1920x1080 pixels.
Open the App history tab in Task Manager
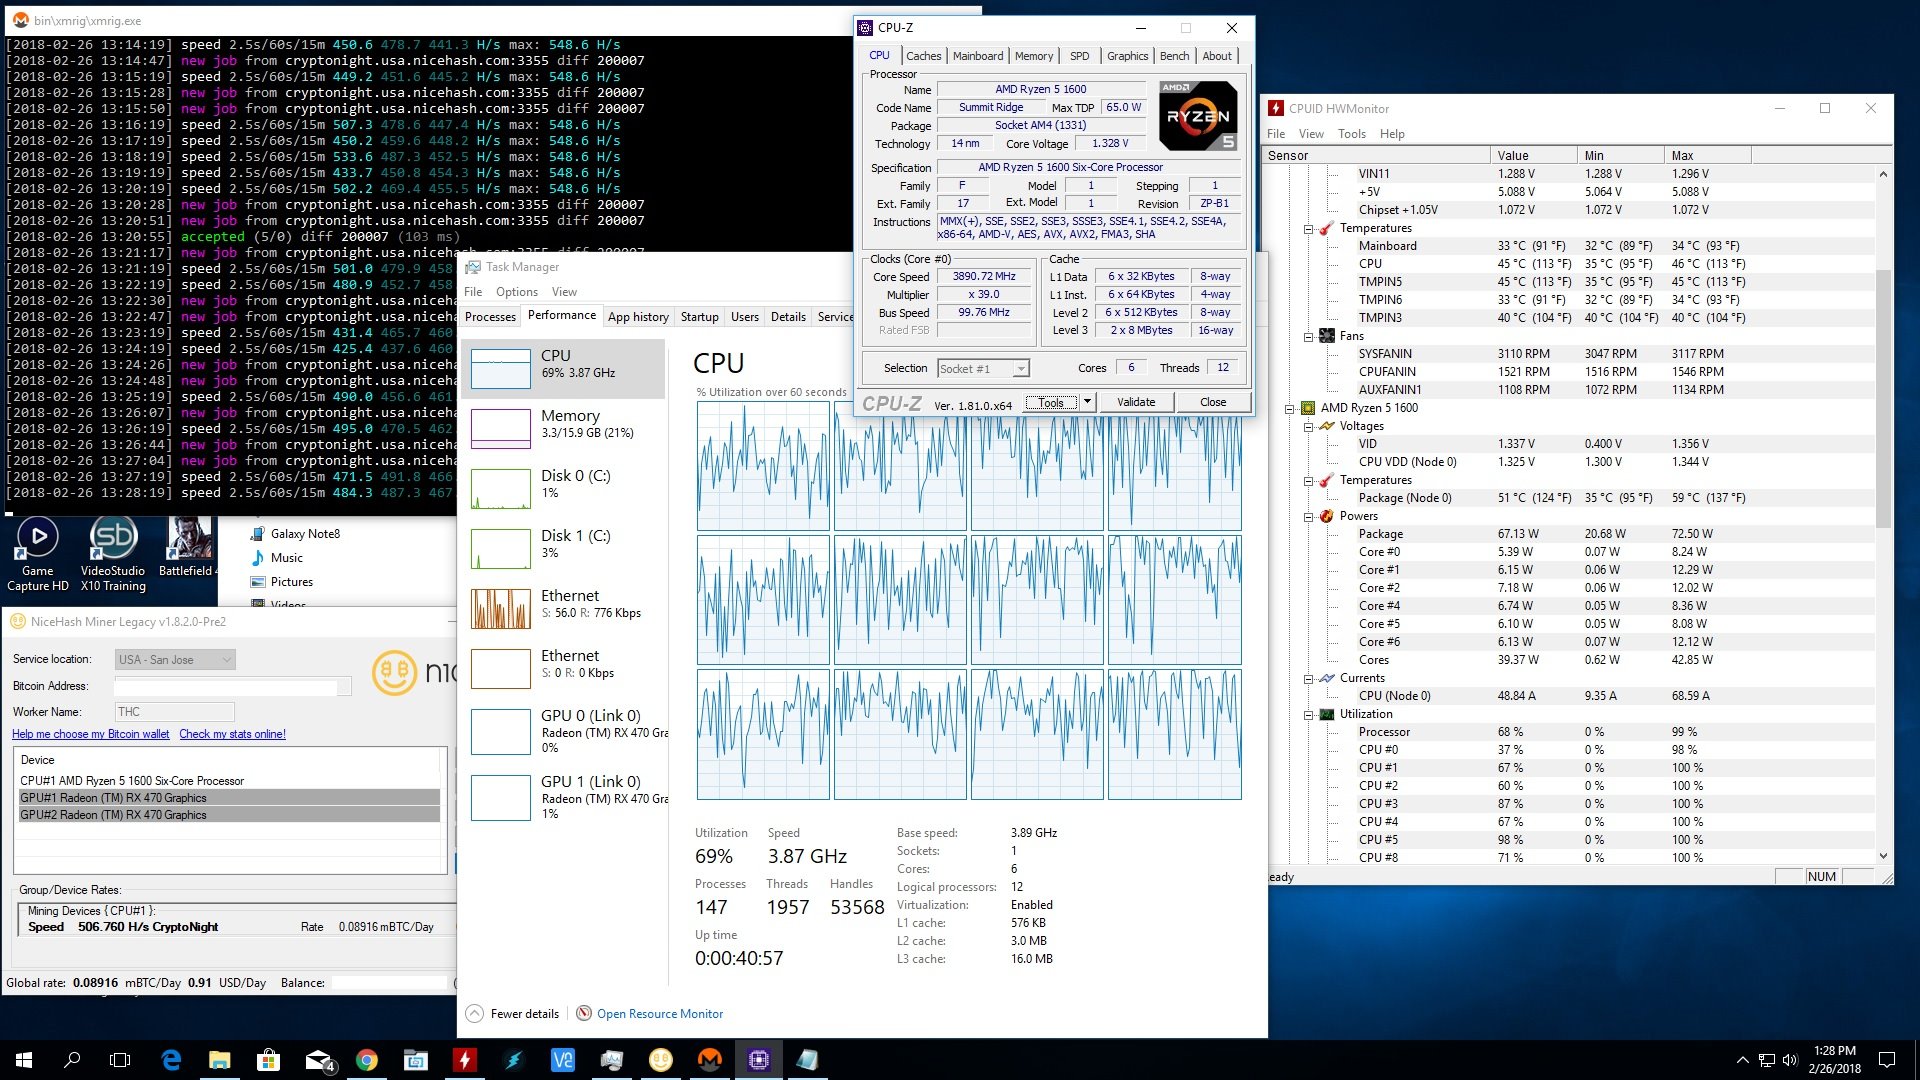tap(638, 317)
